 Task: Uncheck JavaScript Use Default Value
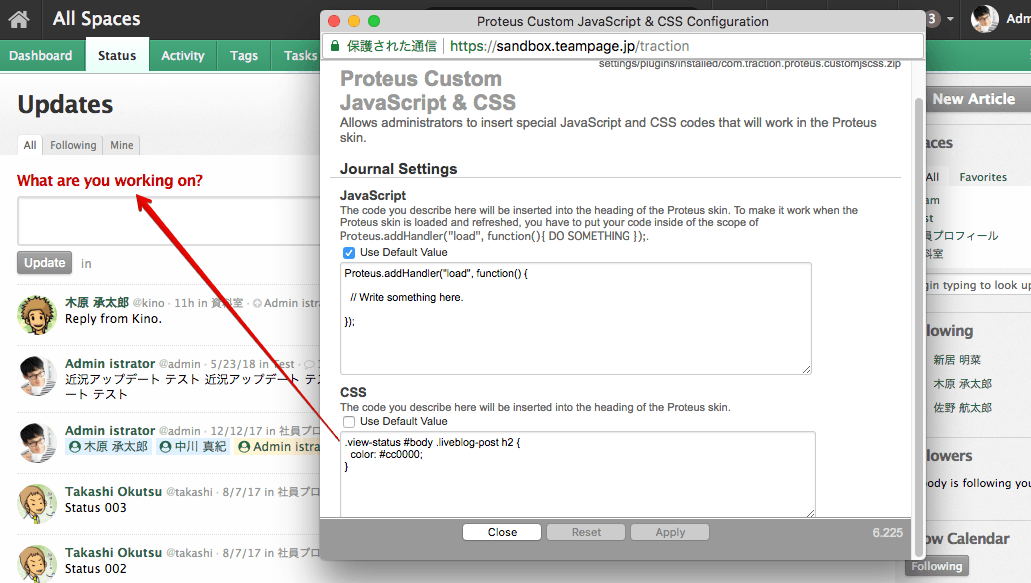coord(348,253)
